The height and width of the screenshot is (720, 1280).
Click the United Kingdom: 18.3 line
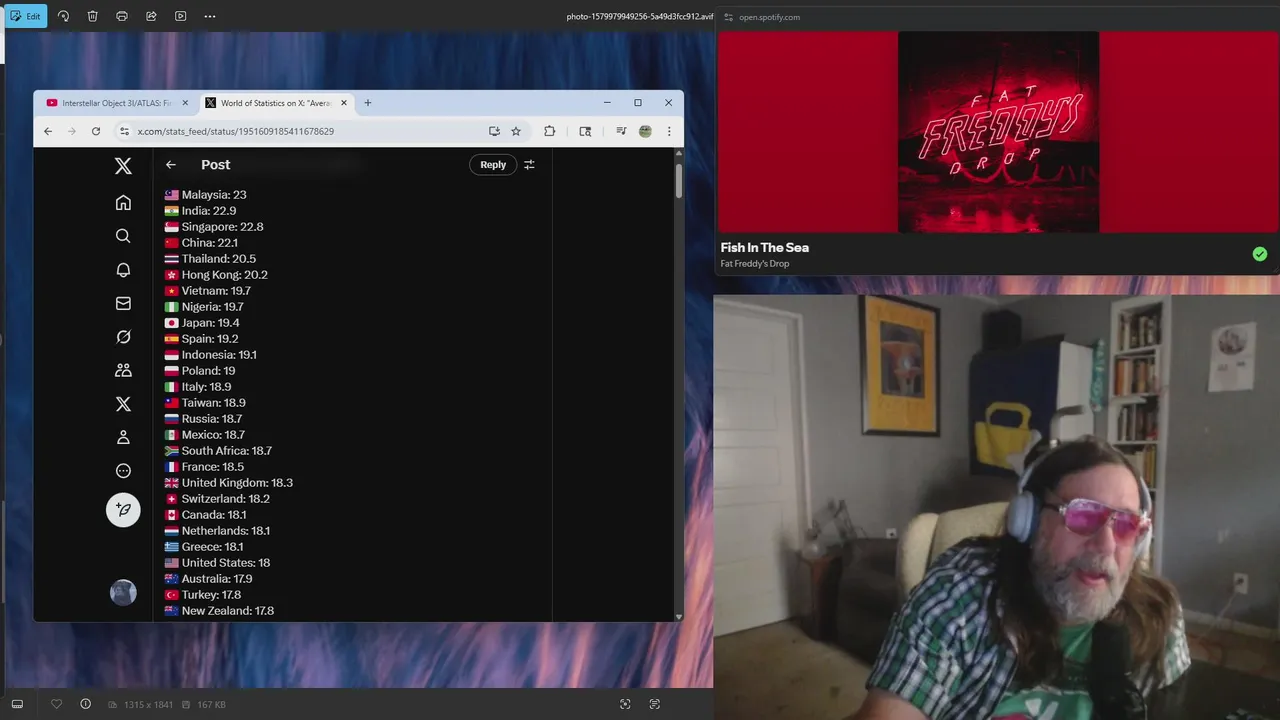(x=229, y=483)
